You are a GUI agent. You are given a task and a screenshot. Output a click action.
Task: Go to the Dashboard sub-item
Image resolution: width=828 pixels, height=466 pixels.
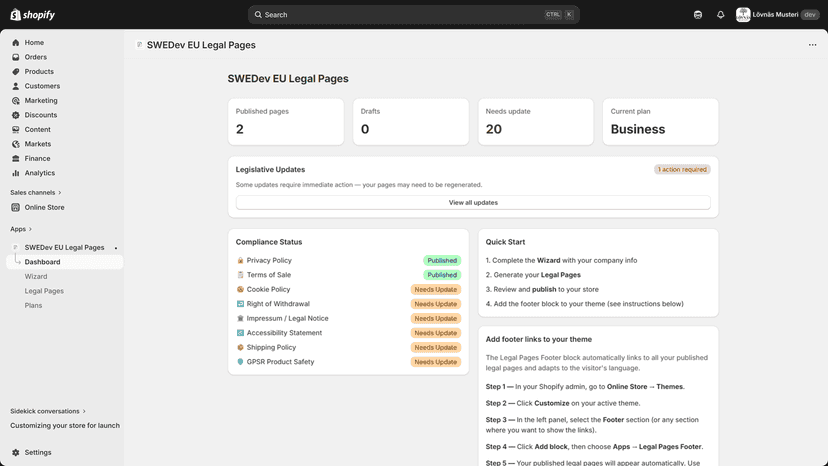tap(64, 262)
